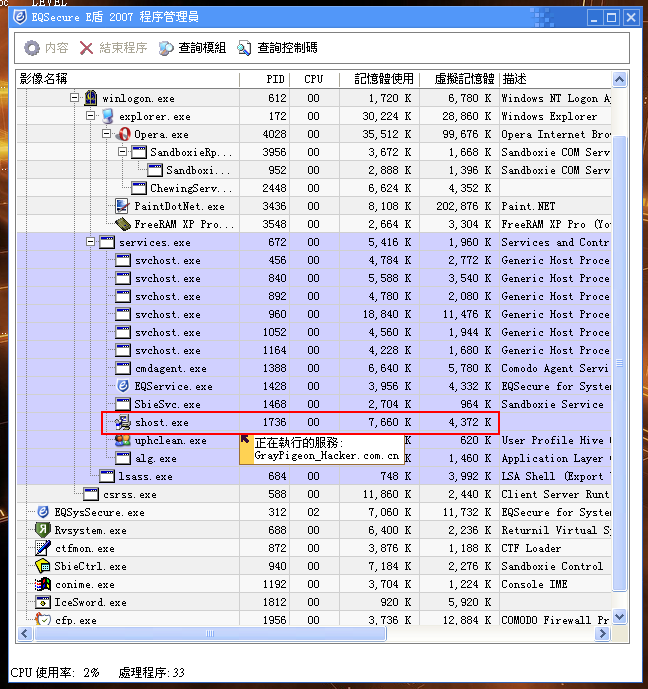Collapse the SandboxieRp... tree node
This screenshot has height=689, width=648.
click(123, 152)
